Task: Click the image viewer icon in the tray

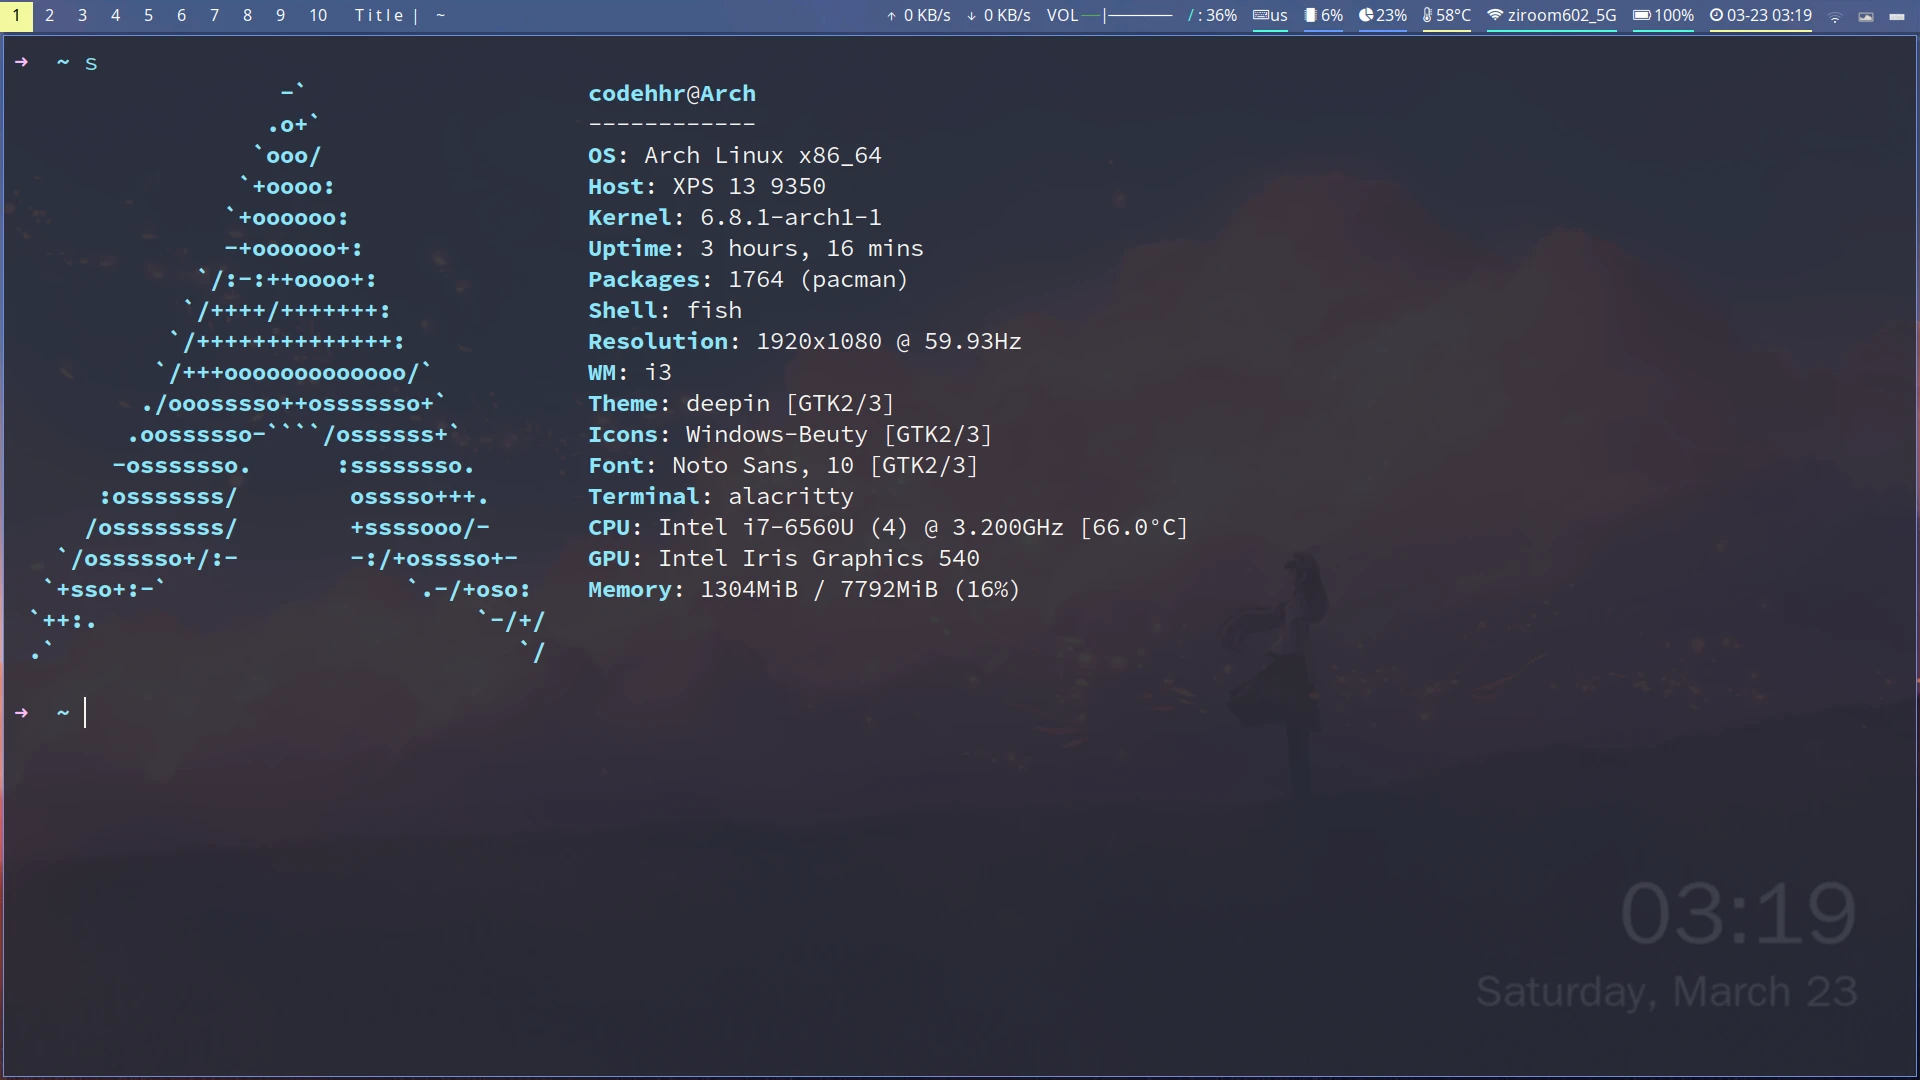Action: click(1866, 17)
